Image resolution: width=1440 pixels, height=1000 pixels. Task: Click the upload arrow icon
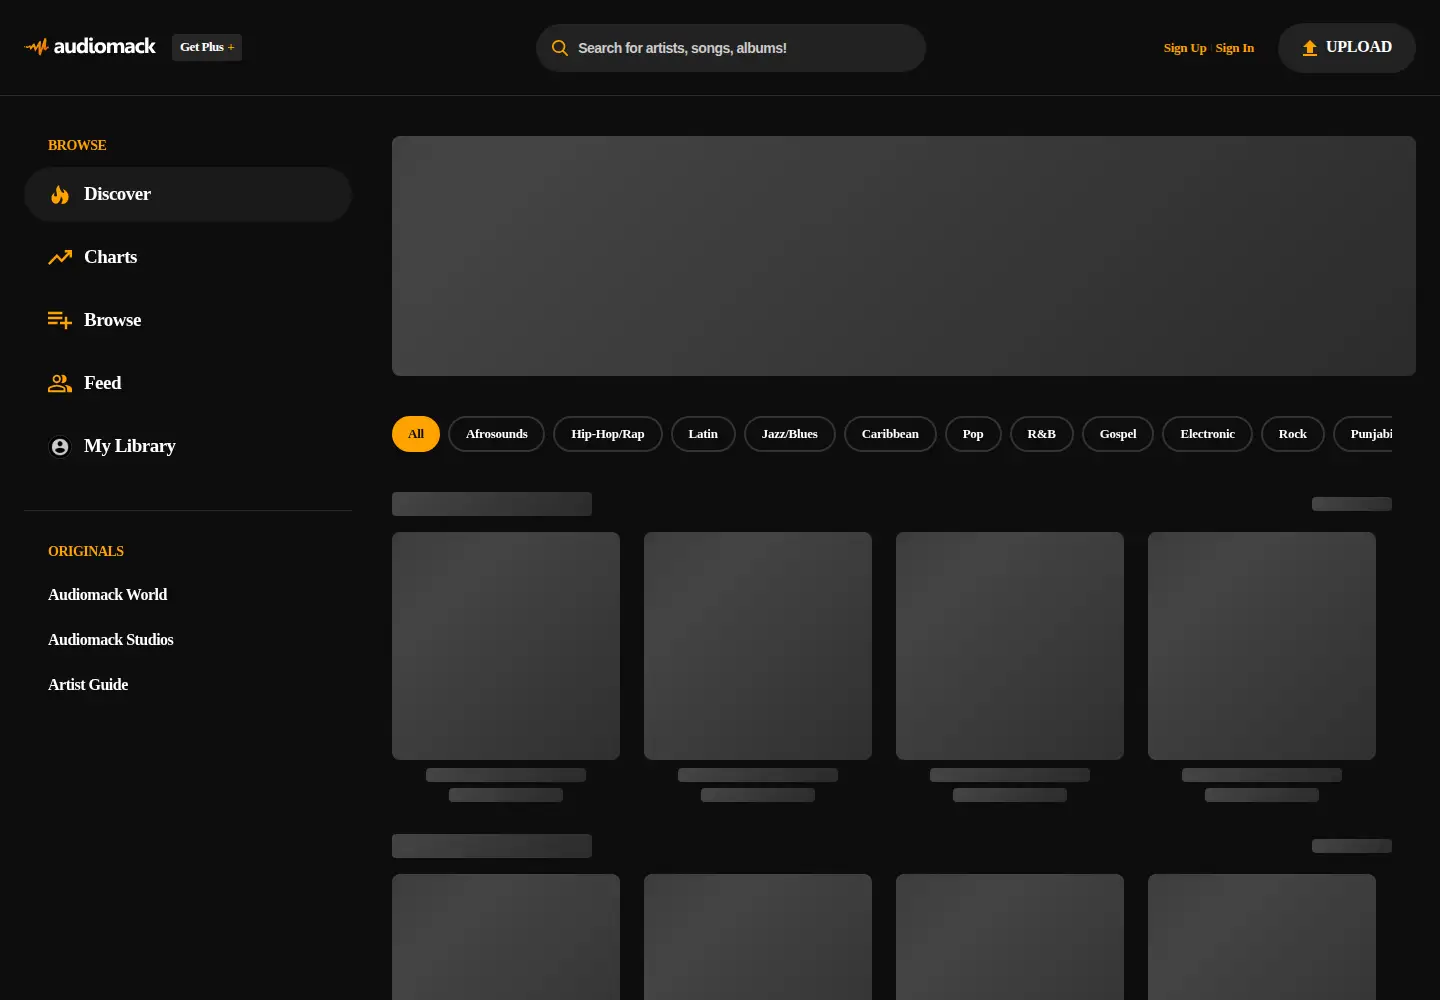pyautogui.click(x=1310, y=48)
